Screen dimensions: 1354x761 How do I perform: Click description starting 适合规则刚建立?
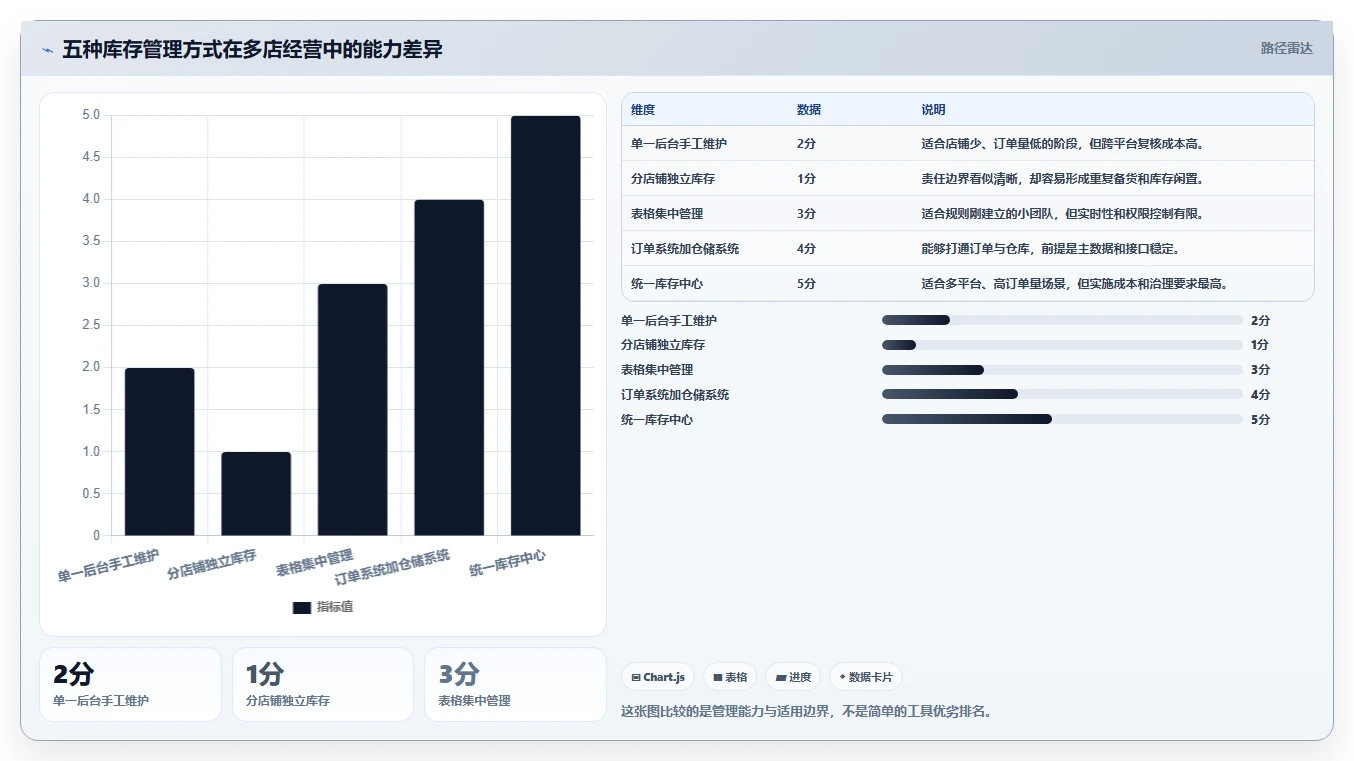pyautogui.click(x=1063, y=214)
